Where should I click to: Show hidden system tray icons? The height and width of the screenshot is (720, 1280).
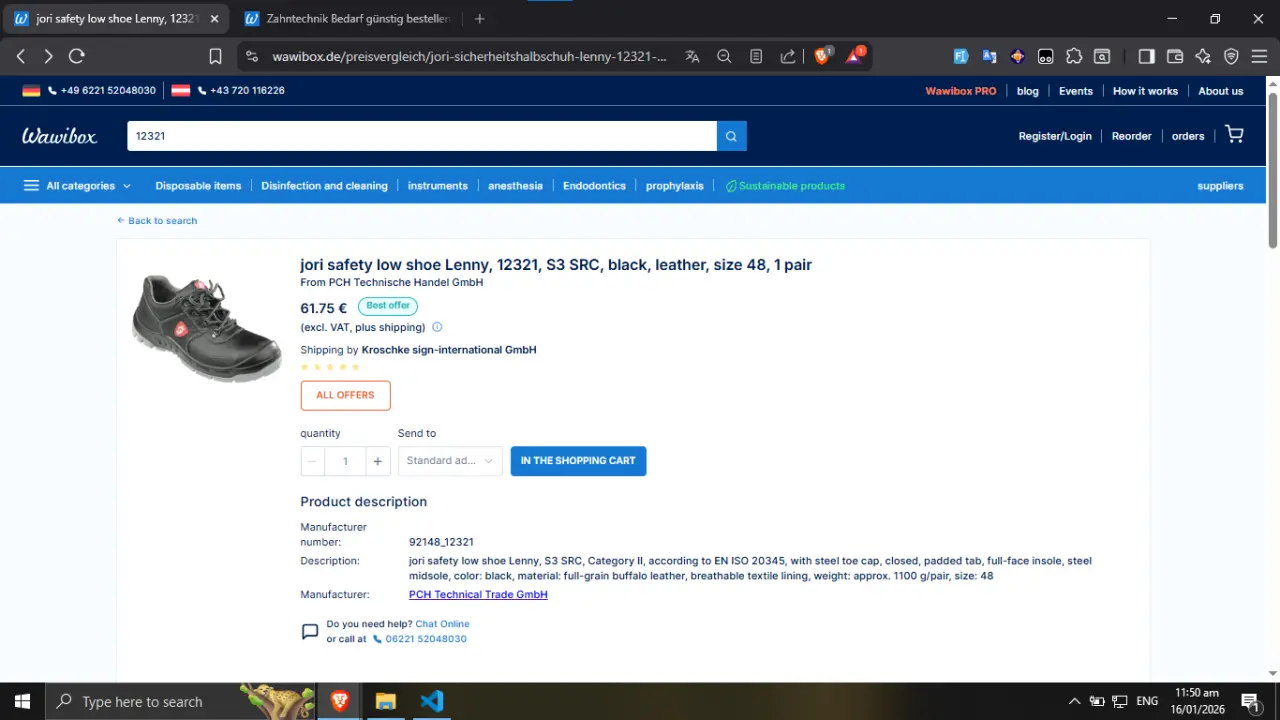pos(1075,701)
